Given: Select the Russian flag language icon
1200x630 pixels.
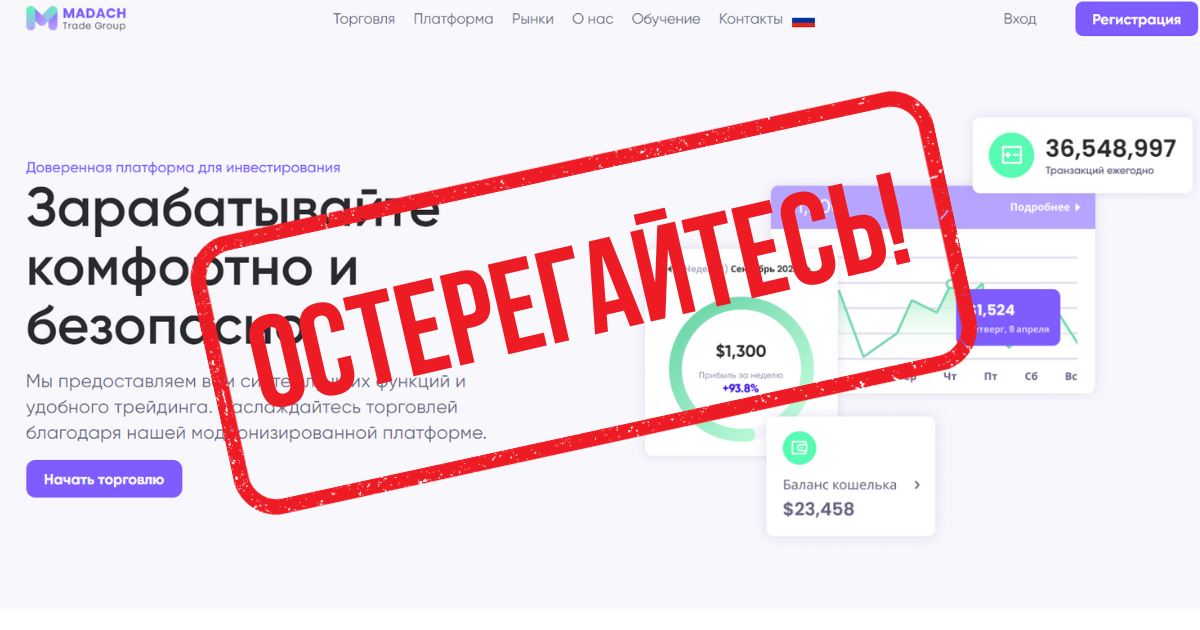Looking at the screenshot, I should (x=803, y=20).
